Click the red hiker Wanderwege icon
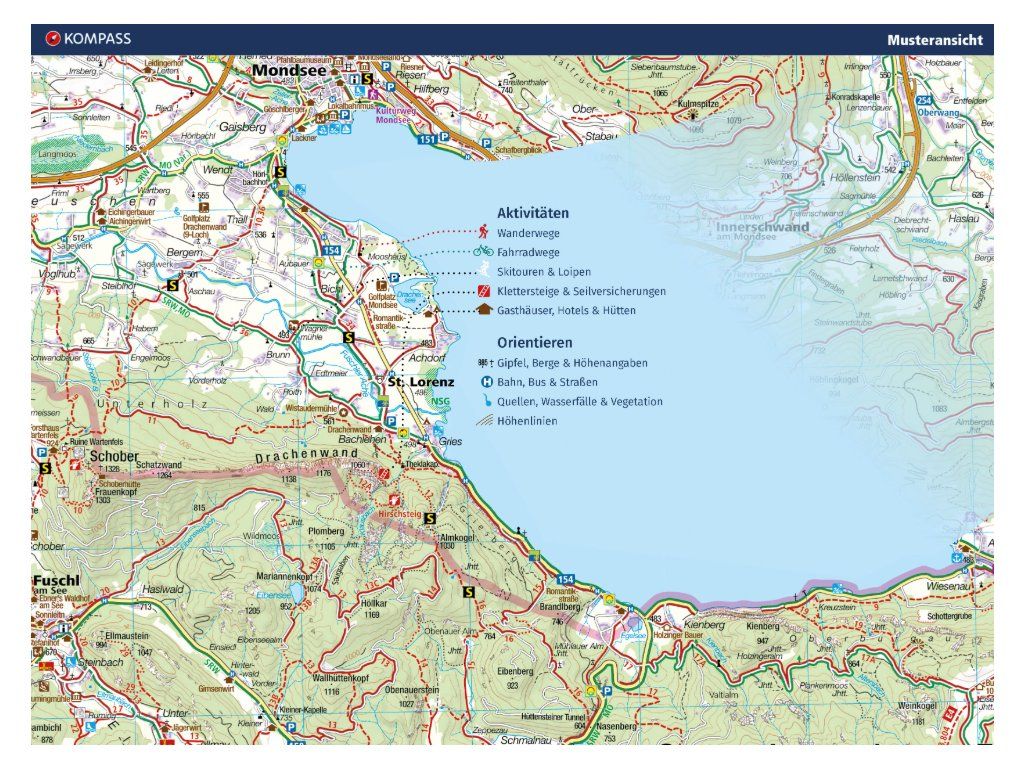This screenshot has height=768, width=1024. [483, 232]
